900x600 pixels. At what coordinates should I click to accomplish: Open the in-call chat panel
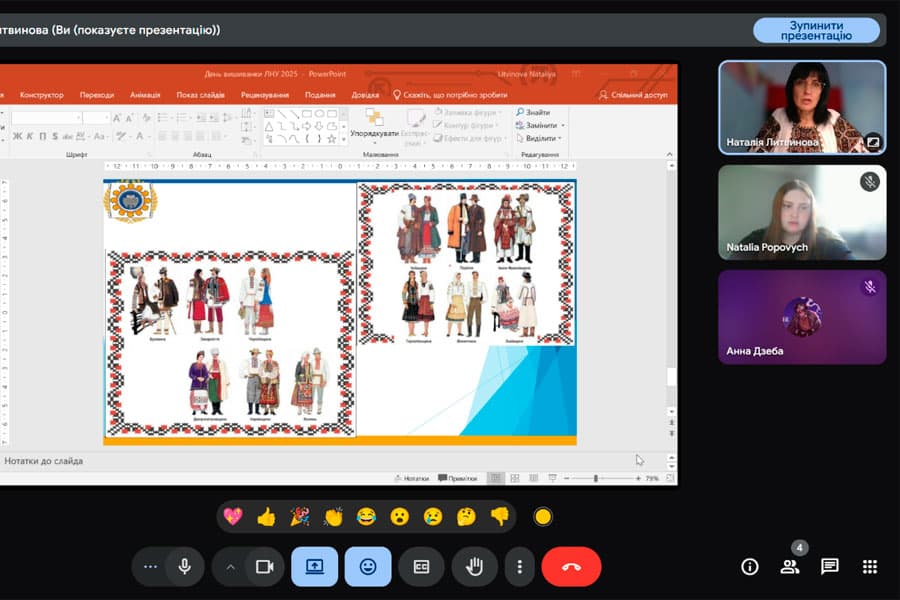point(829,567)
